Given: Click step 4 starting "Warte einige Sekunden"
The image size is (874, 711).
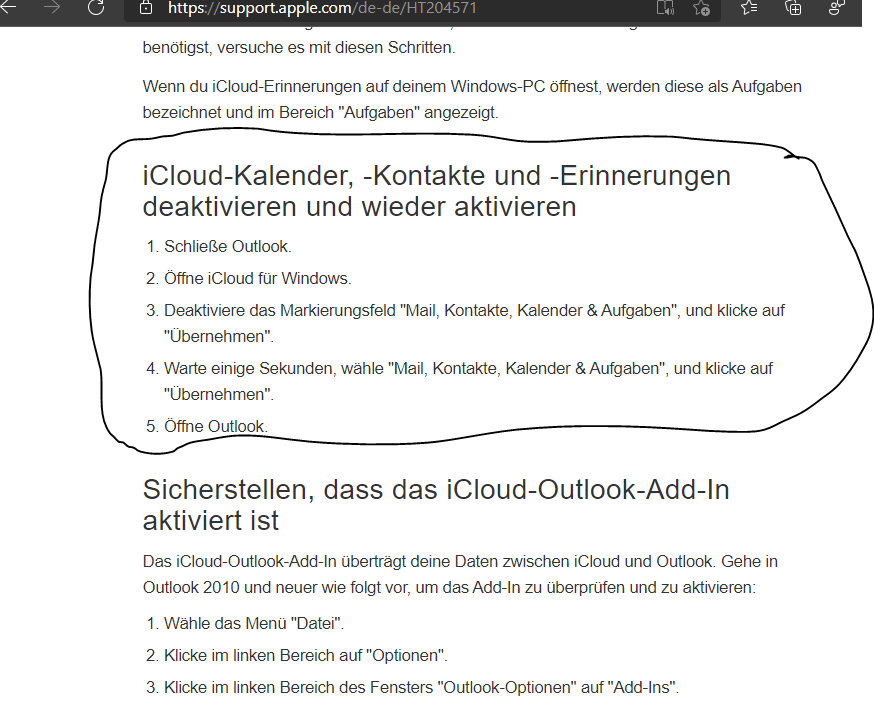Looking at the screenshot, I should (468, 381).
